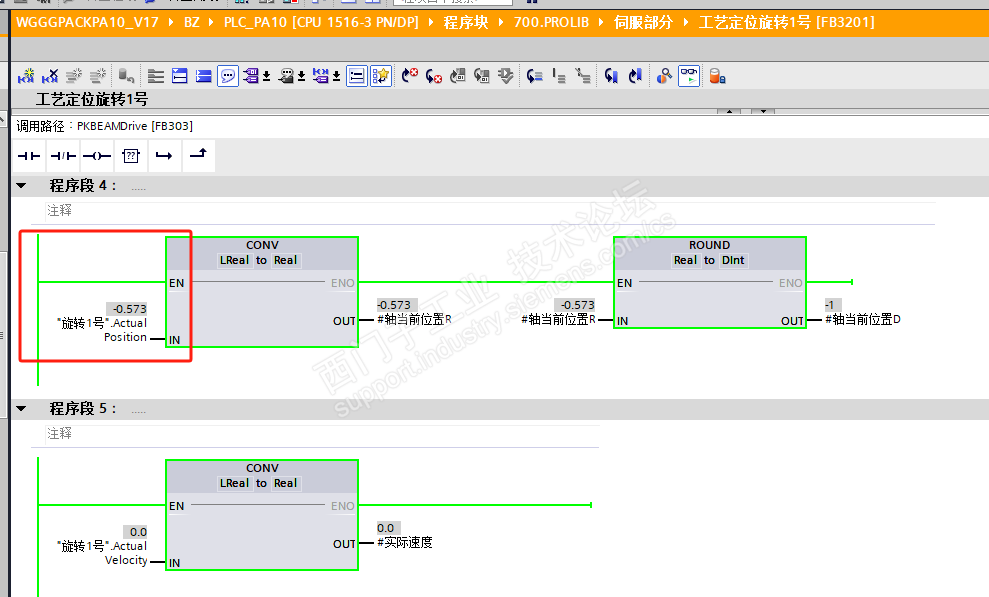The height and width of the screenshot is (597, 989).
Task: Open a branch in the rung
Action: 164,156
